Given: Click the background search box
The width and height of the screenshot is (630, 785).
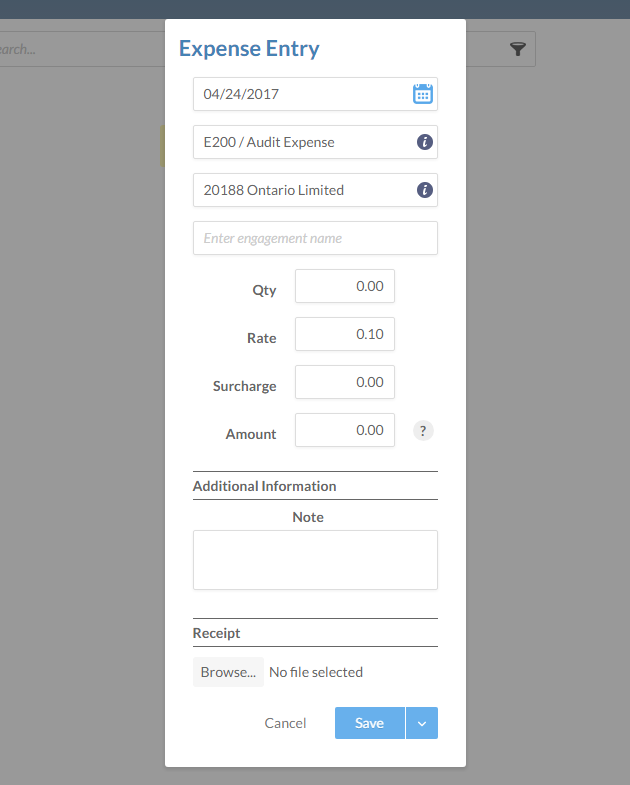Looking at the screenshot, I should (x=80, y=49).
